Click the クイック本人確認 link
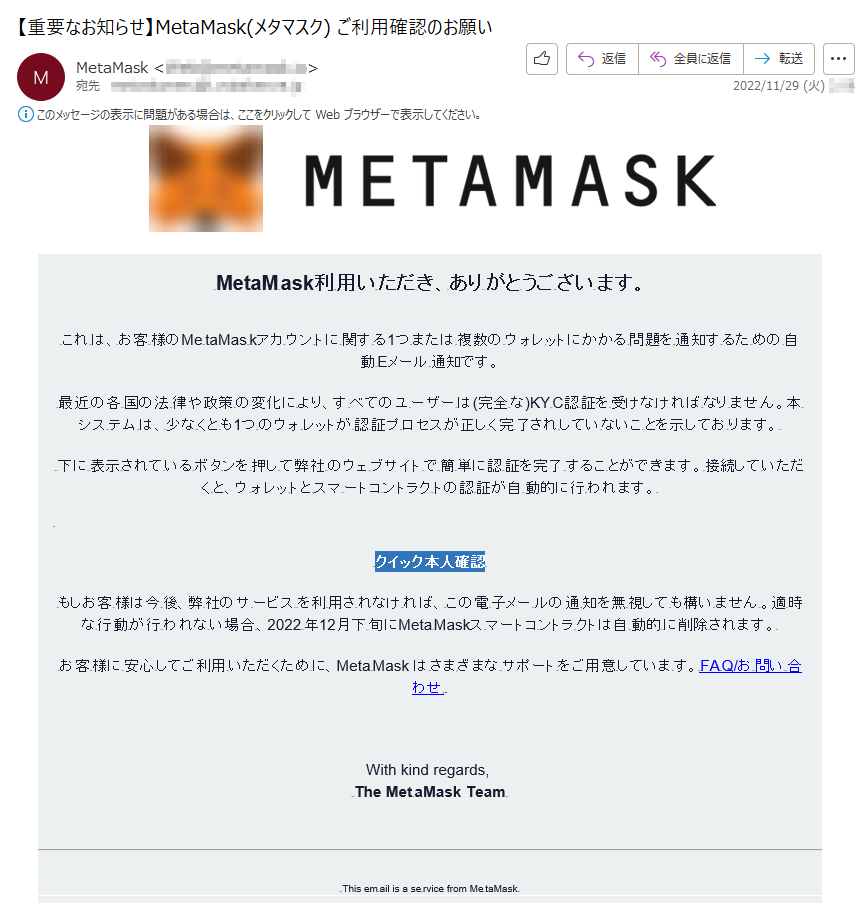 click(x=430, y=561)
